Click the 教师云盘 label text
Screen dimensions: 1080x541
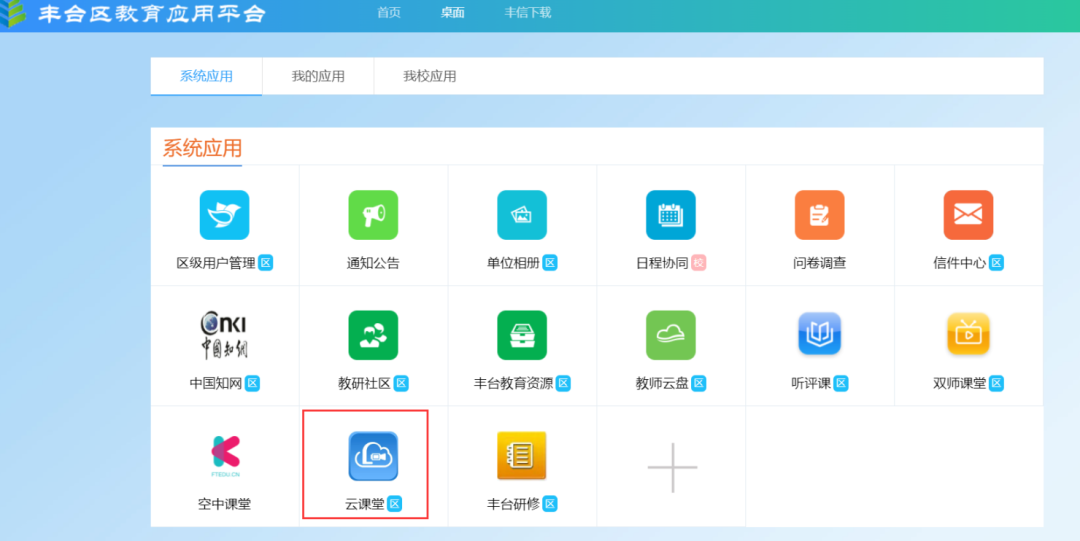click(x=663, y=384)
